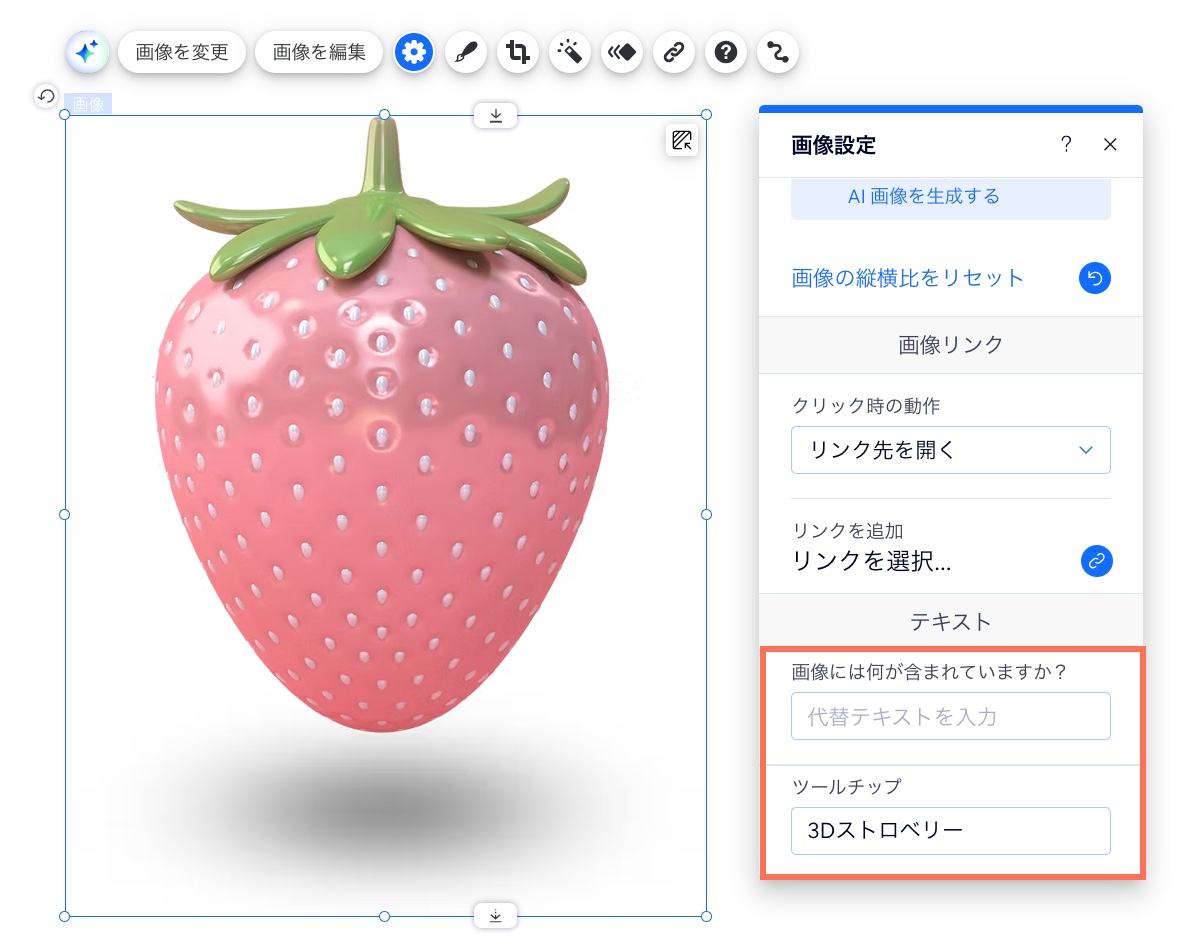Open the animation effects icon in toolbar

tap(622, 52)
